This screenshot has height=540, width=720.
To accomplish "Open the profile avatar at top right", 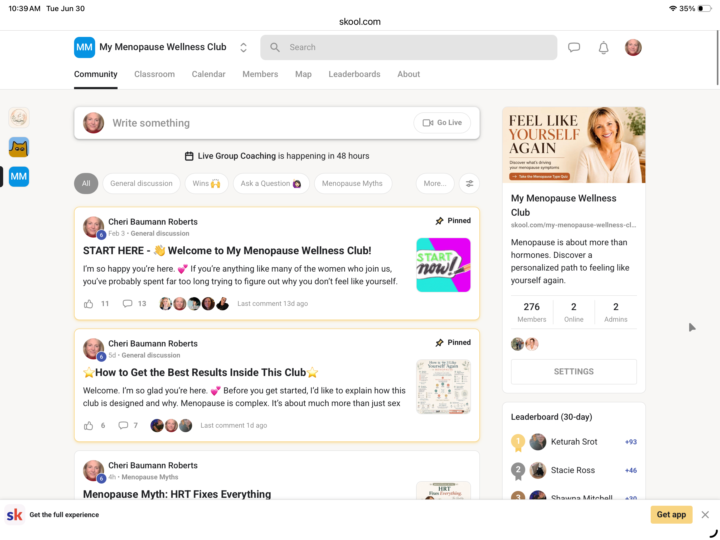I will (x=633, y=47).
